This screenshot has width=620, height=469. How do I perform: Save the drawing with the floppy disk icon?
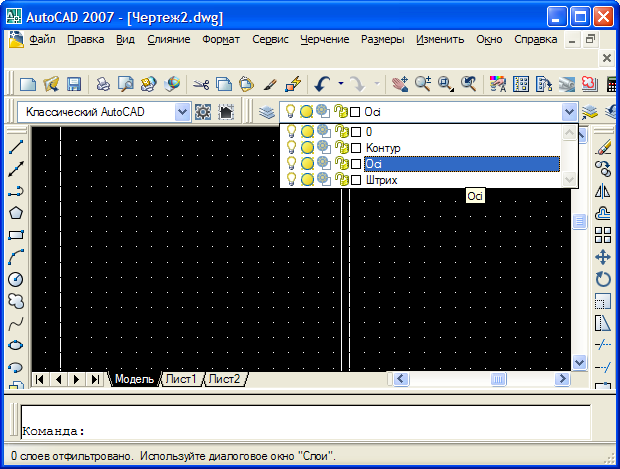click(74, 84)
